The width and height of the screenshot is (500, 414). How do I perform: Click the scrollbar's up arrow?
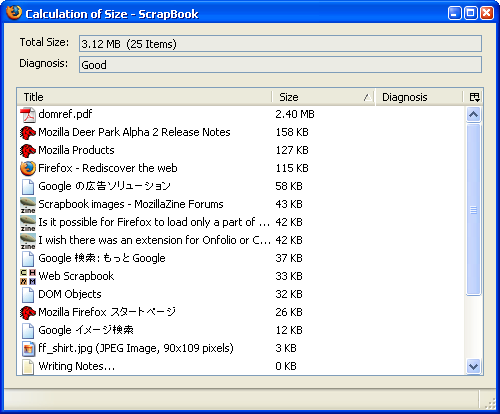click(474, 115)
